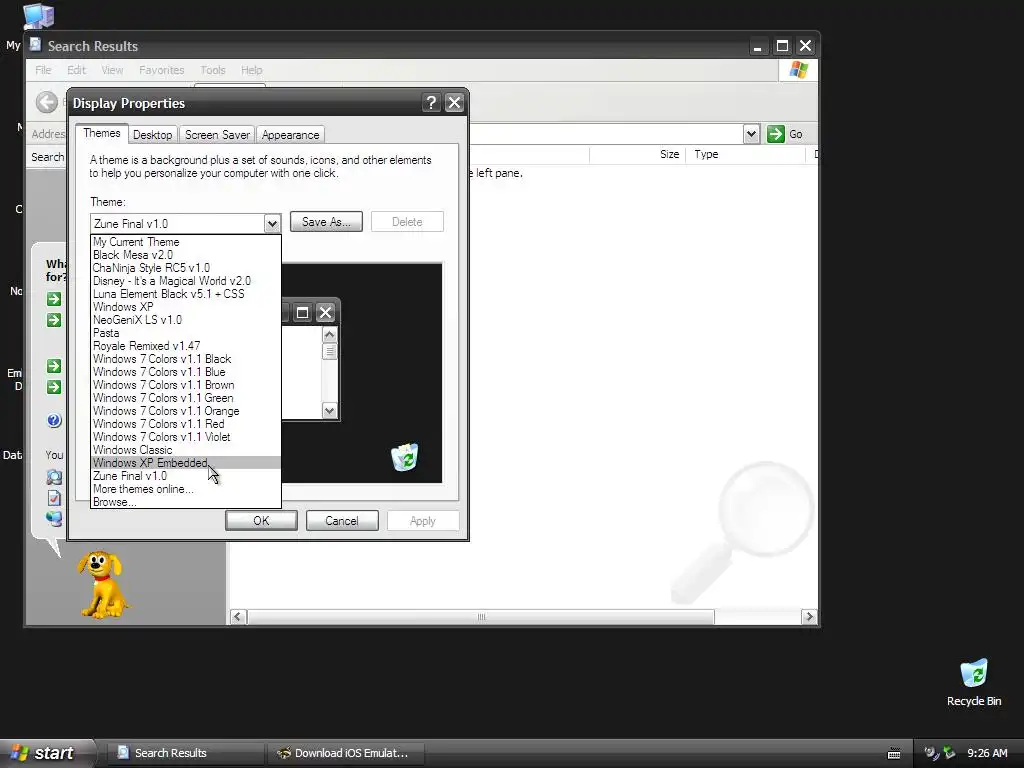Screen dimensions: 1024x768
Task: Click the horizontal scrollbar thumb
Action: [x=481, y=616]
